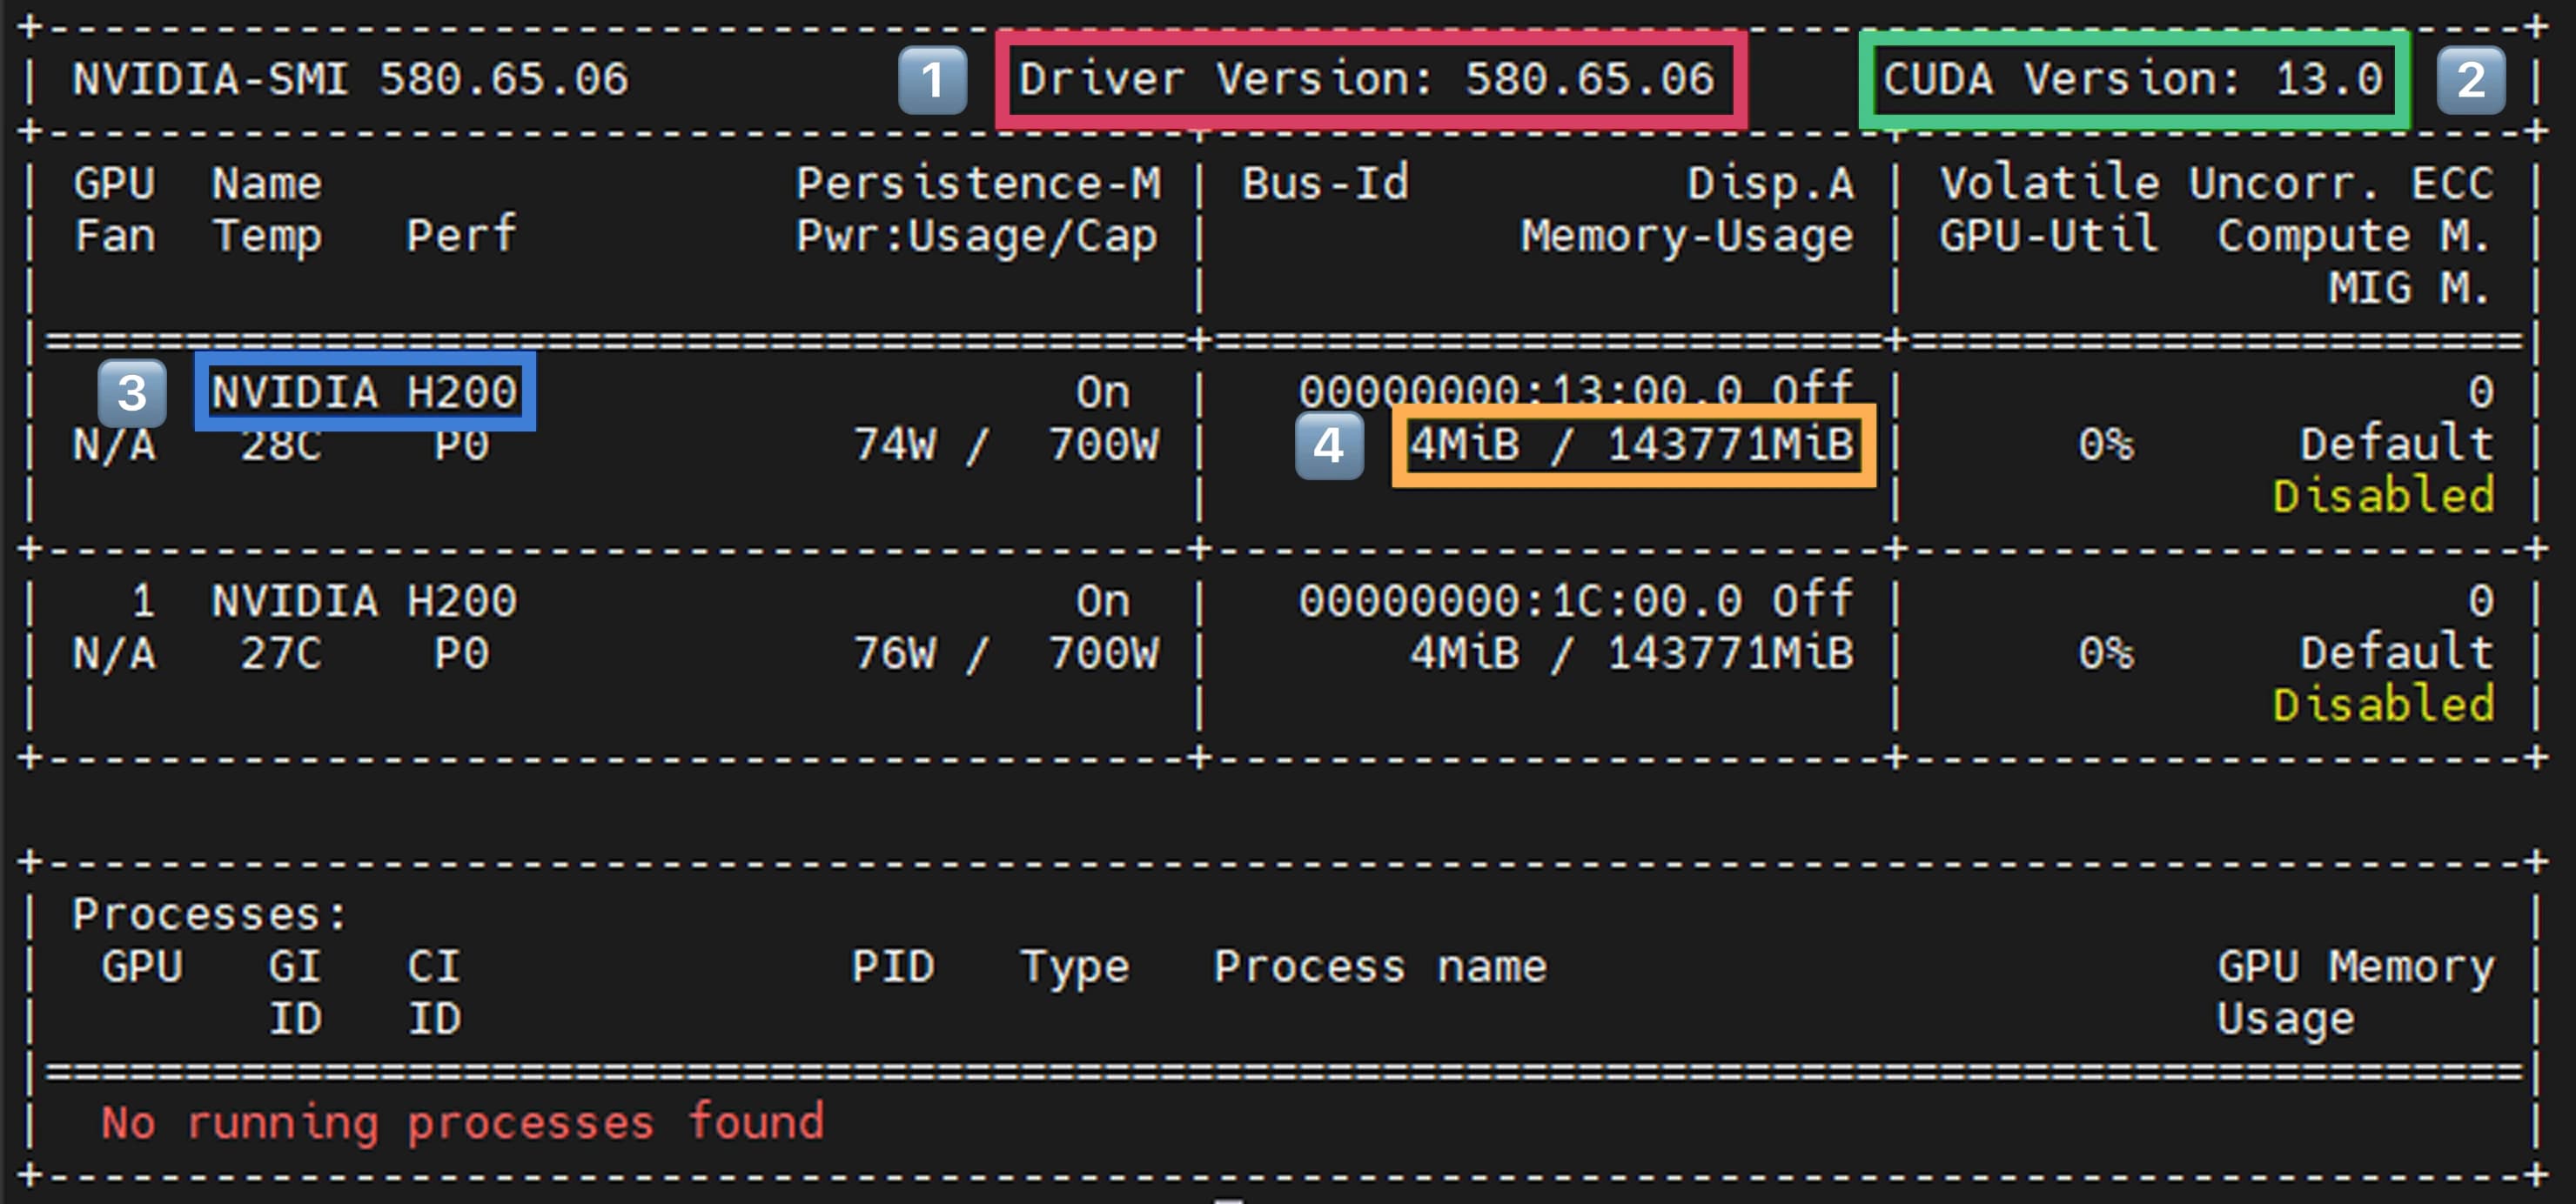
Task: Select the "Driver Version: 580.65.06" text
Action: point(1366,79)
